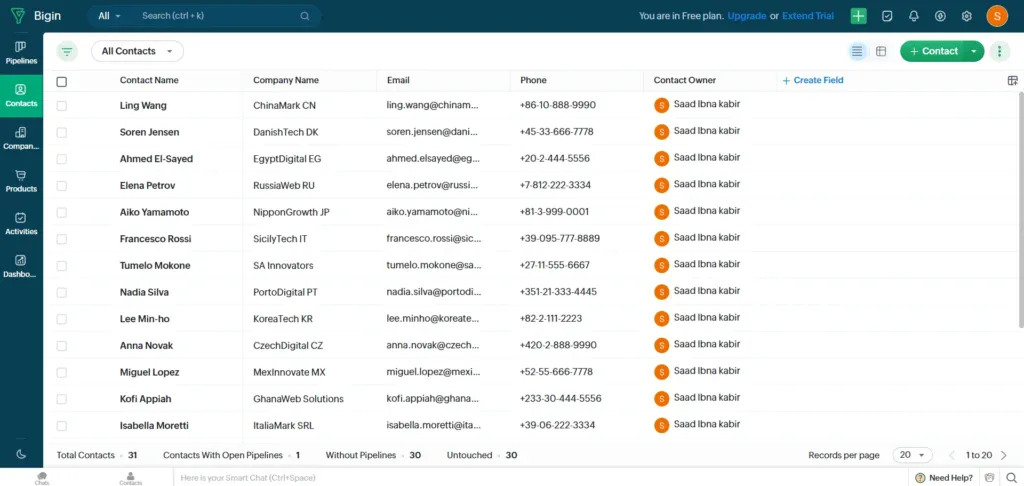
Task: Open contact Tumelo Mokone
Action: [155, 265]
